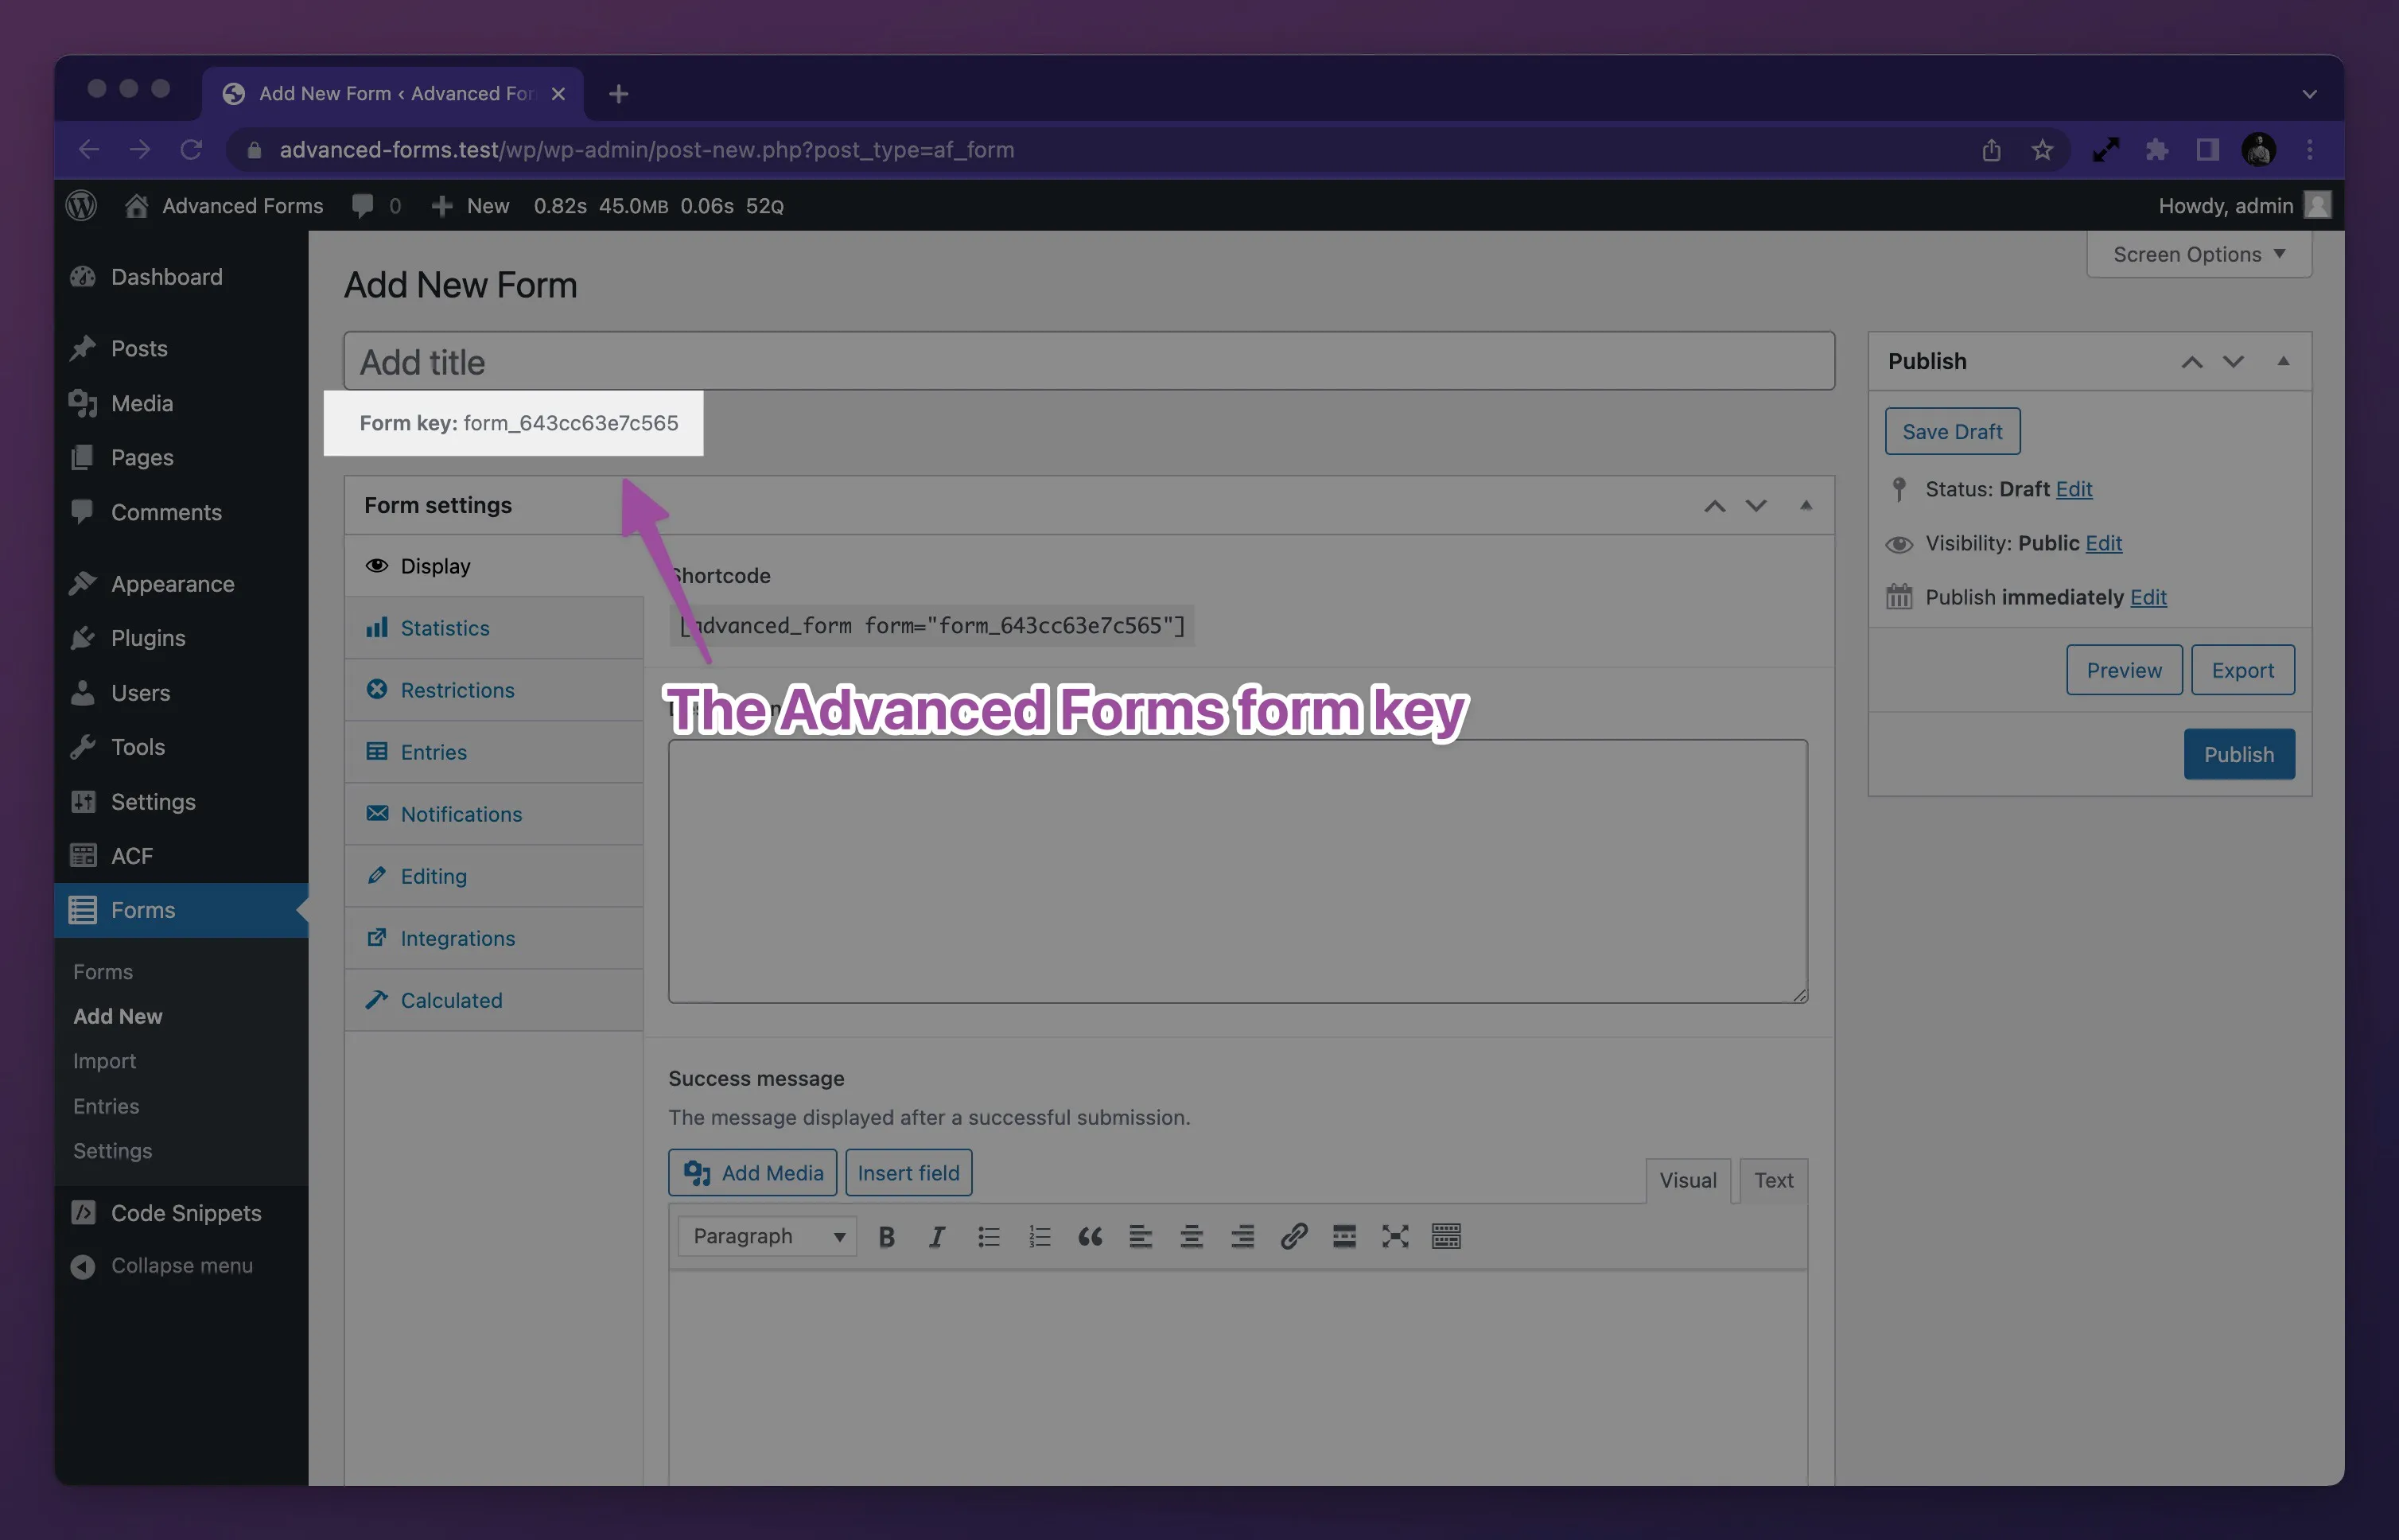The image size is (2399, 1540).
Task: Click the large description textarea
Action: (x=1238, y=871)
